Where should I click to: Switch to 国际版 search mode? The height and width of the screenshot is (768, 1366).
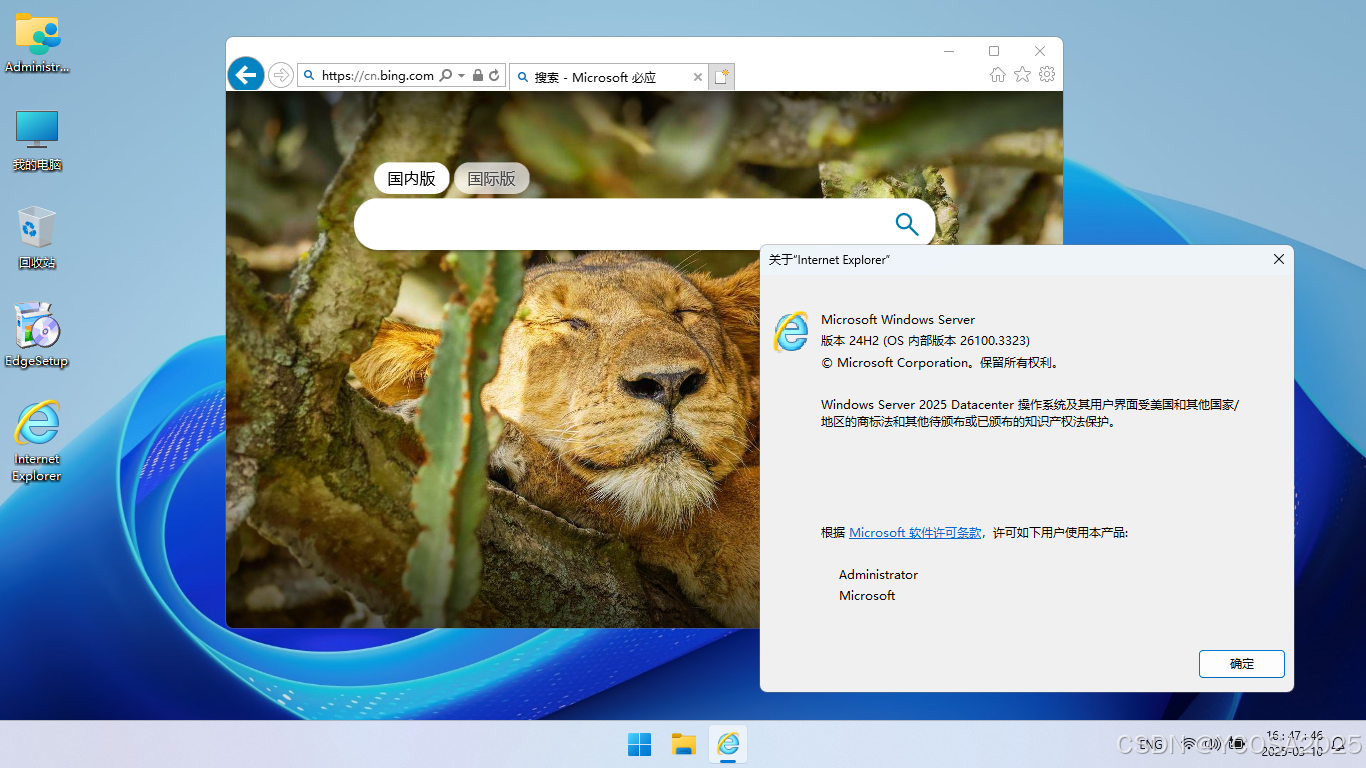click(492, 178)
